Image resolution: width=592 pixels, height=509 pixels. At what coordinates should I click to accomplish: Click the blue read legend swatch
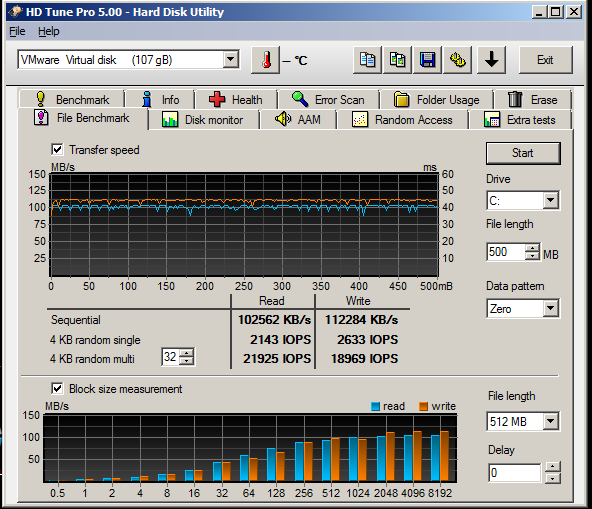pyautogui.click(x=375, y=406)
